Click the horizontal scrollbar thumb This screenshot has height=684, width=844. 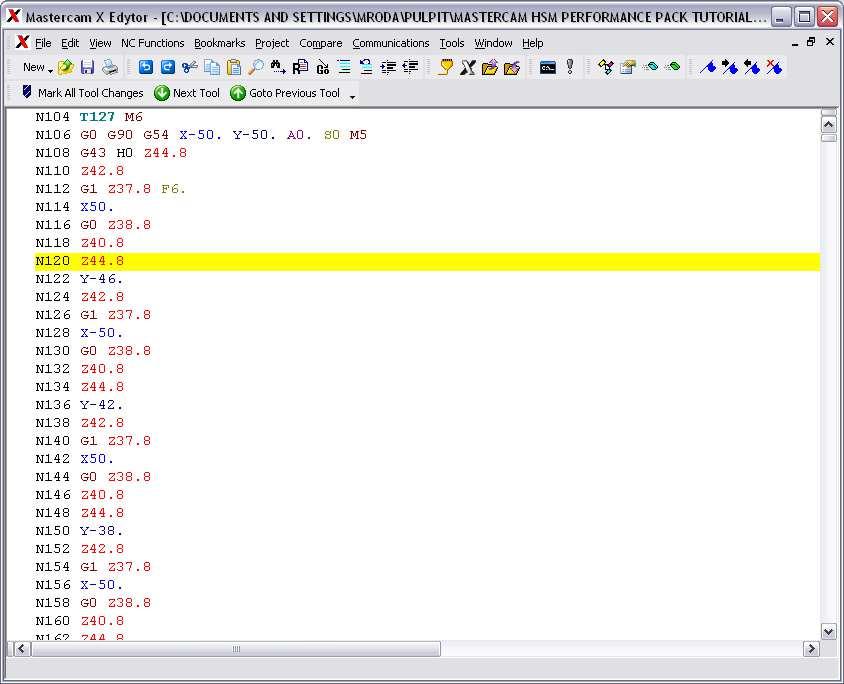coord(236,648)
